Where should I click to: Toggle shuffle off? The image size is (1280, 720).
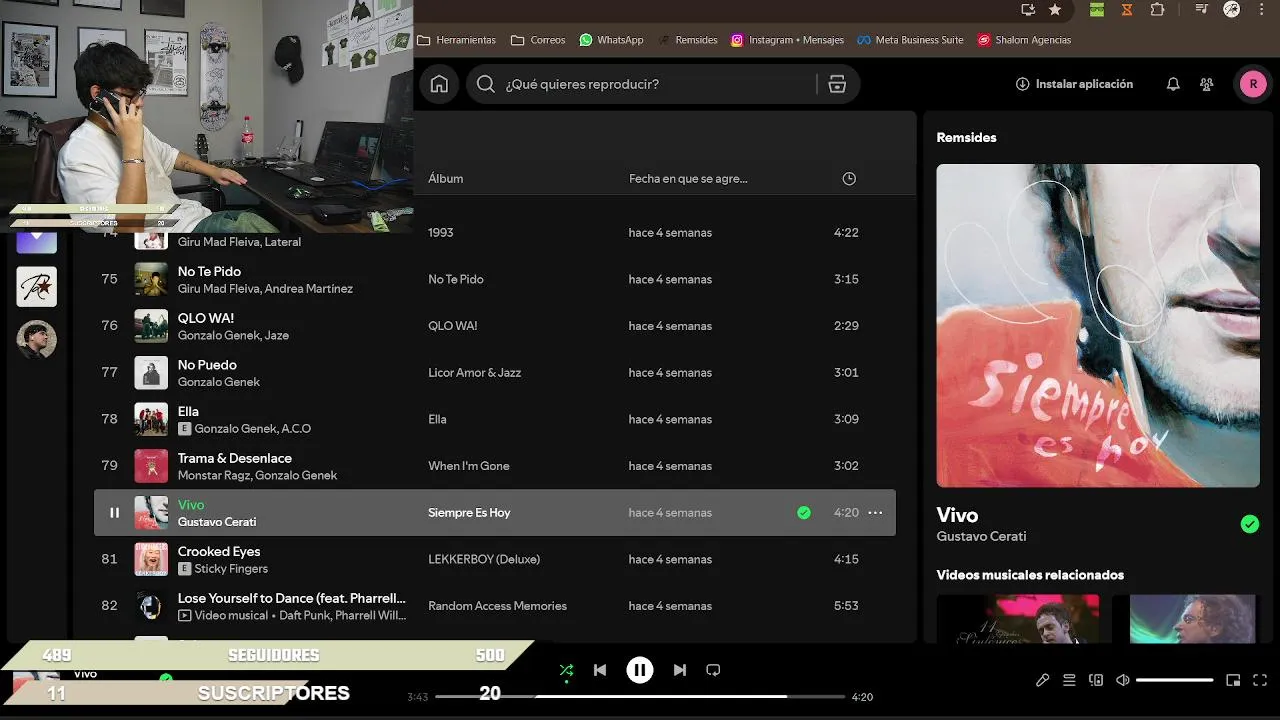566,670
